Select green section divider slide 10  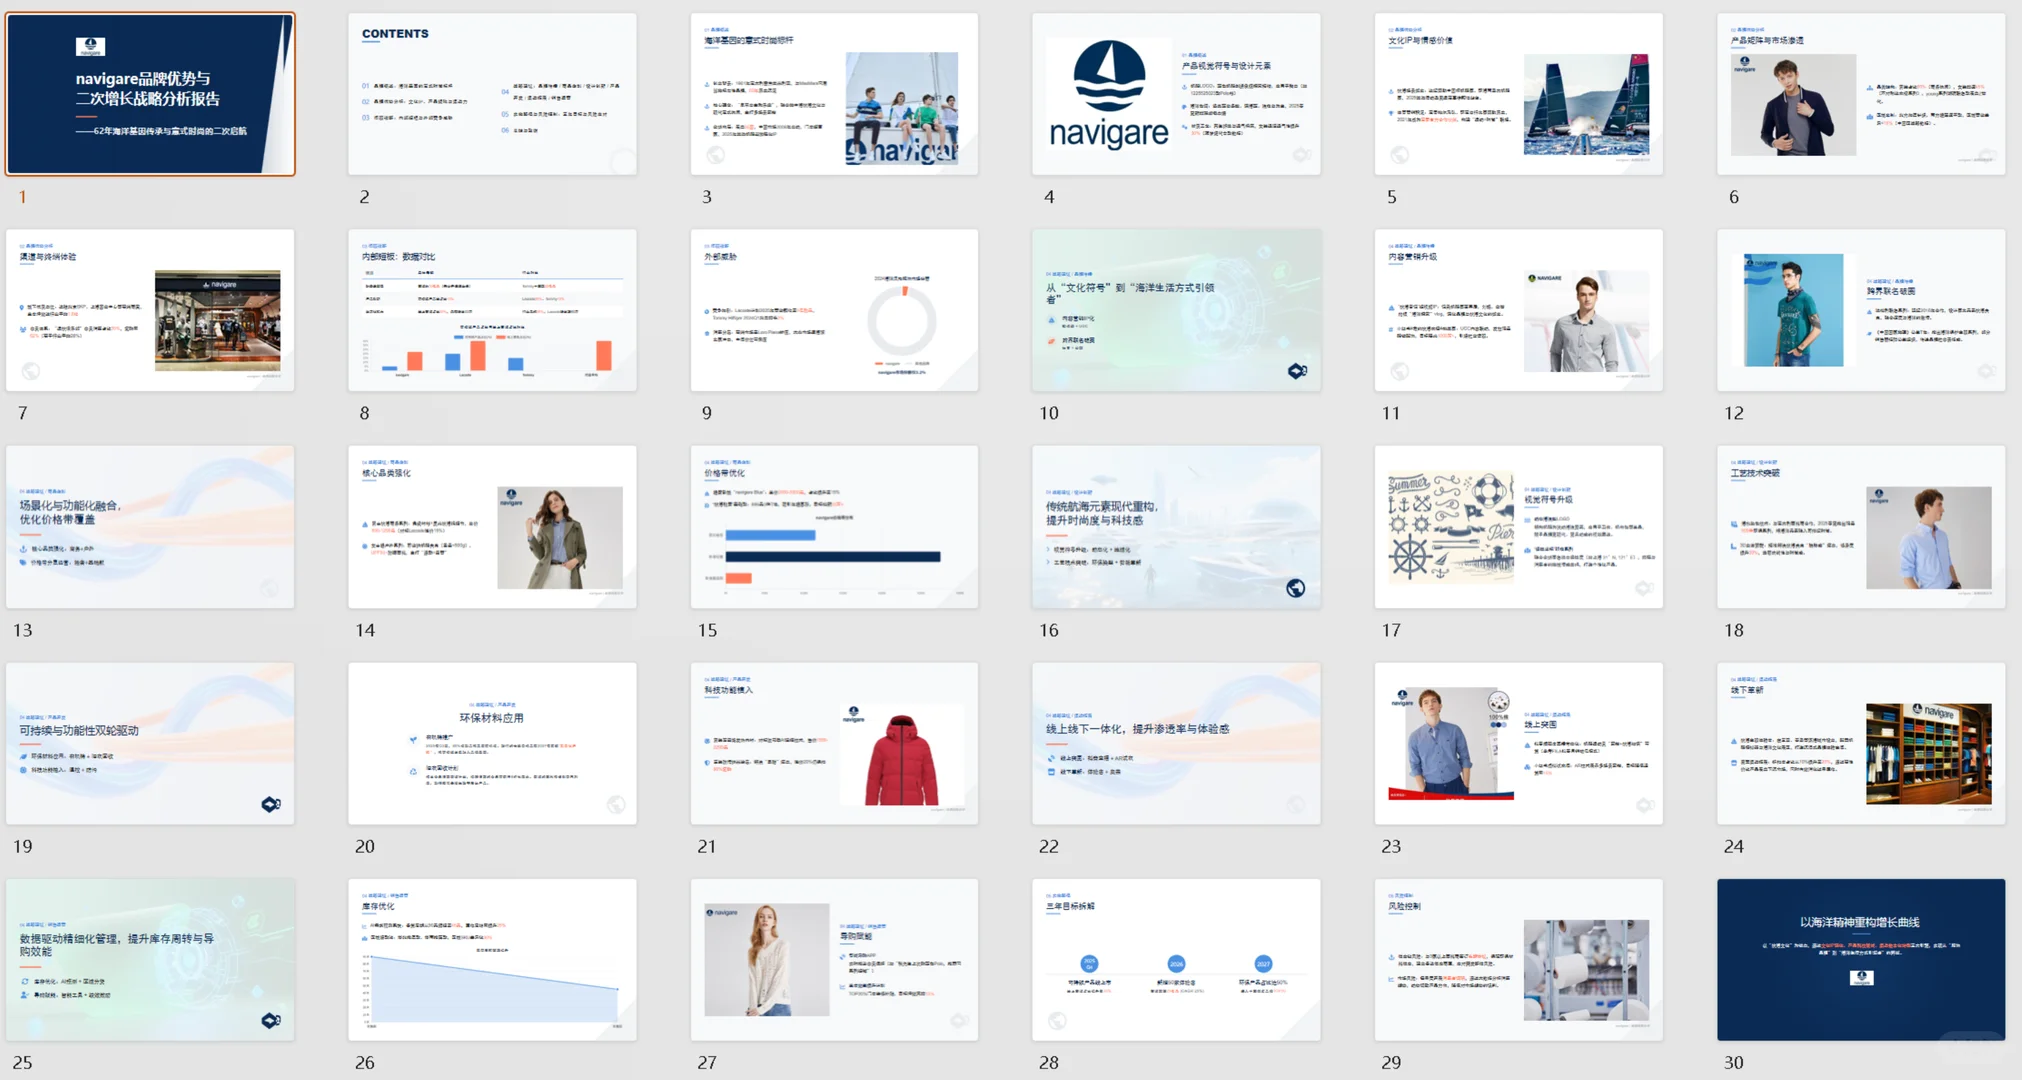tap(1176, 310)
